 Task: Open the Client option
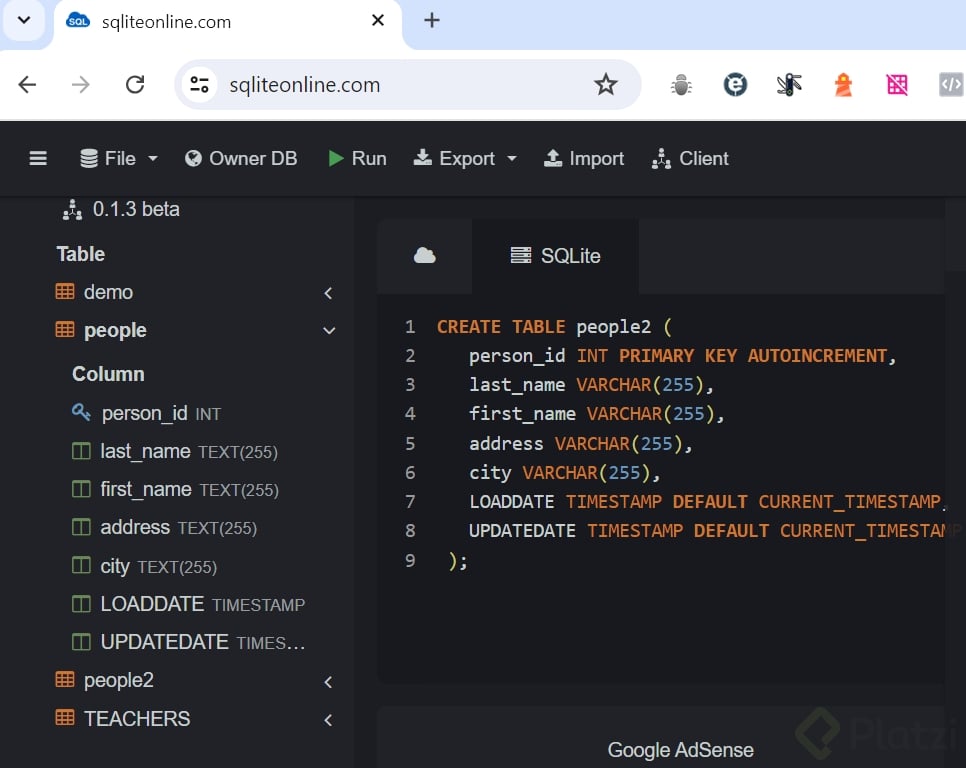690,159
